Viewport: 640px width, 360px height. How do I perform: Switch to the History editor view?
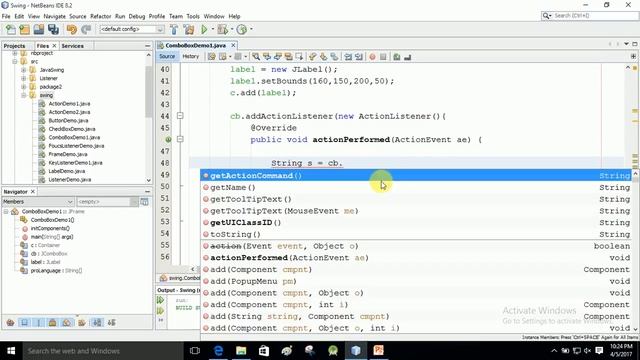(x=191, y=56)
